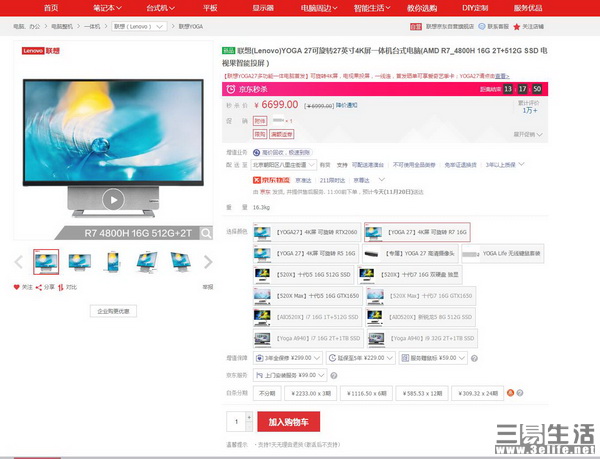
Task: Open the 上门安装服务 ¥99.00 dropdown
Action: coord(290,375)
